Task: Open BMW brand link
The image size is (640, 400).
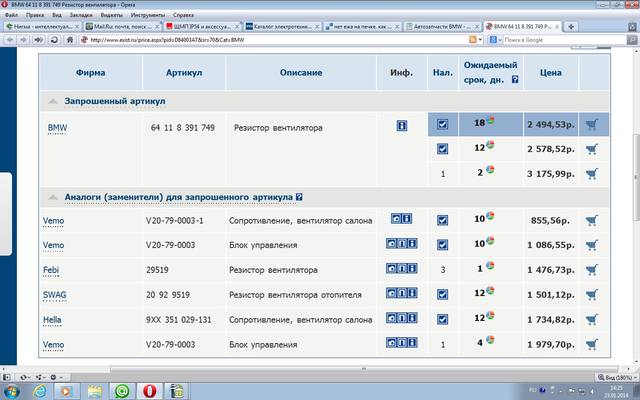Action: click(x=57, y=128)
